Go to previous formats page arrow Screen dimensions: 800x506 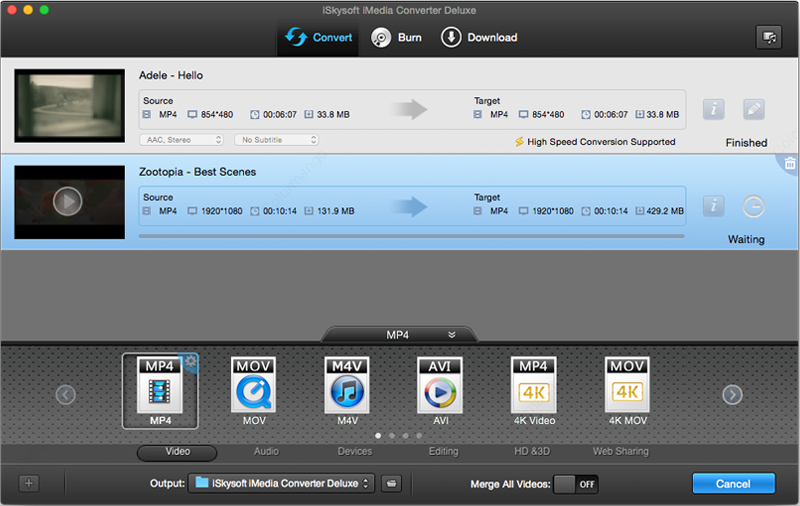[x=65, y=394]
